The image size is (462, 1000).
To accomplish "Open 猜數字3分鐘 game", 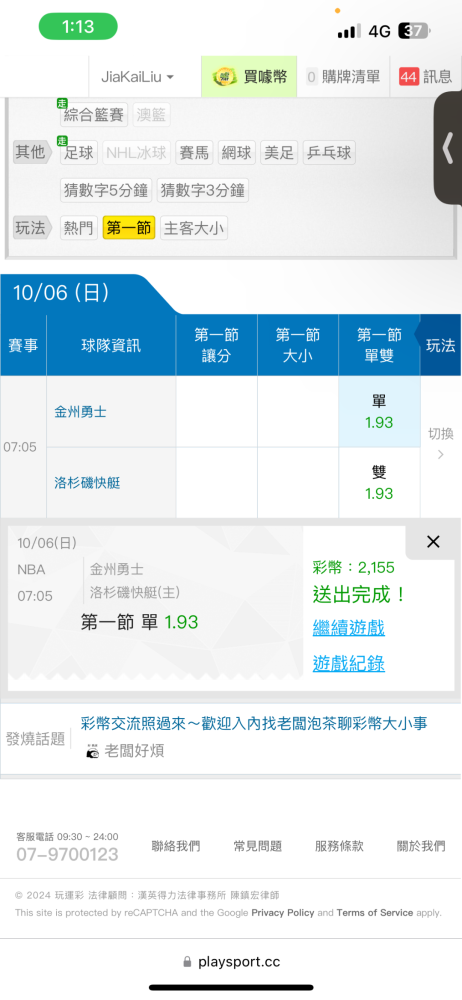I will (203, 190).
